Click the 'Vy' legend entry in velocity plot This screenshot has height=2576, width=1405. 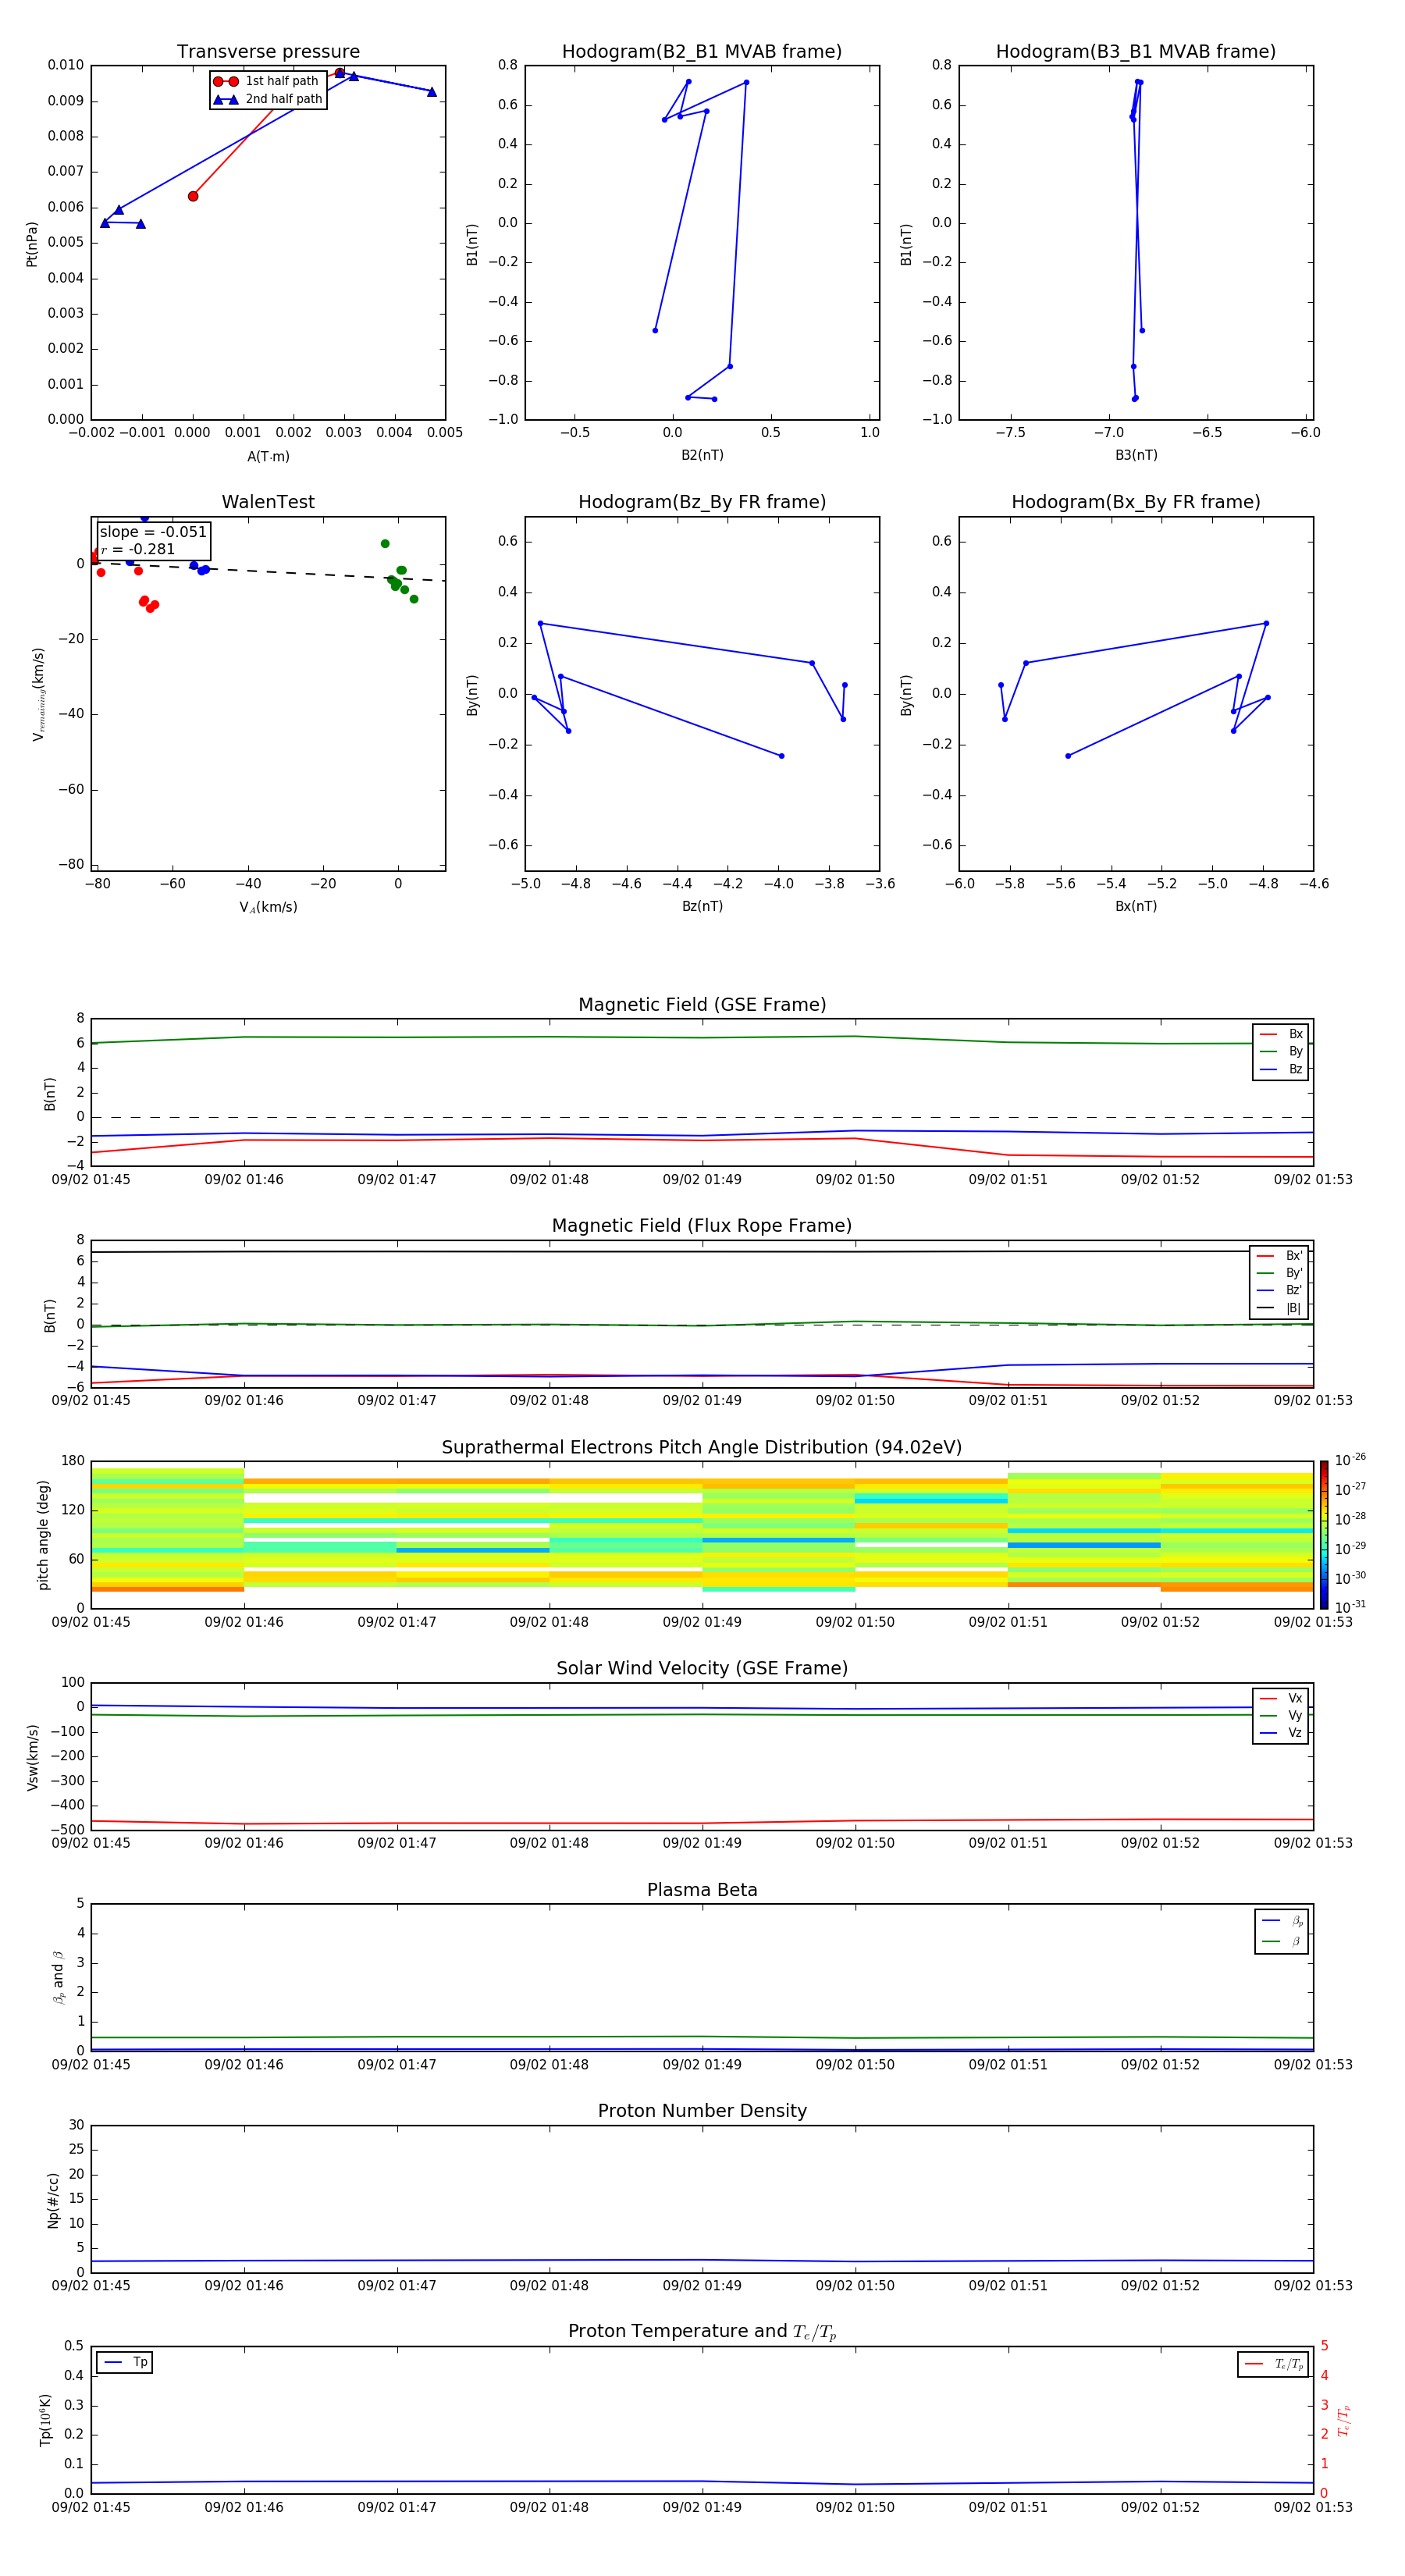pos(1281,1716)
